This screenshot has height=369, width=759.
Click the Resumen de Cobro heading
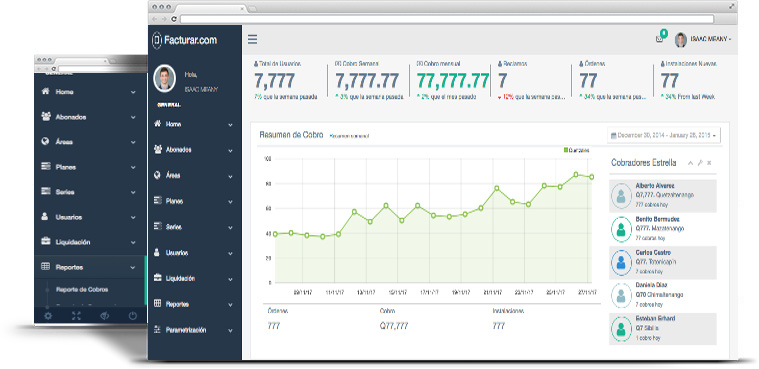tap(291, 135)
